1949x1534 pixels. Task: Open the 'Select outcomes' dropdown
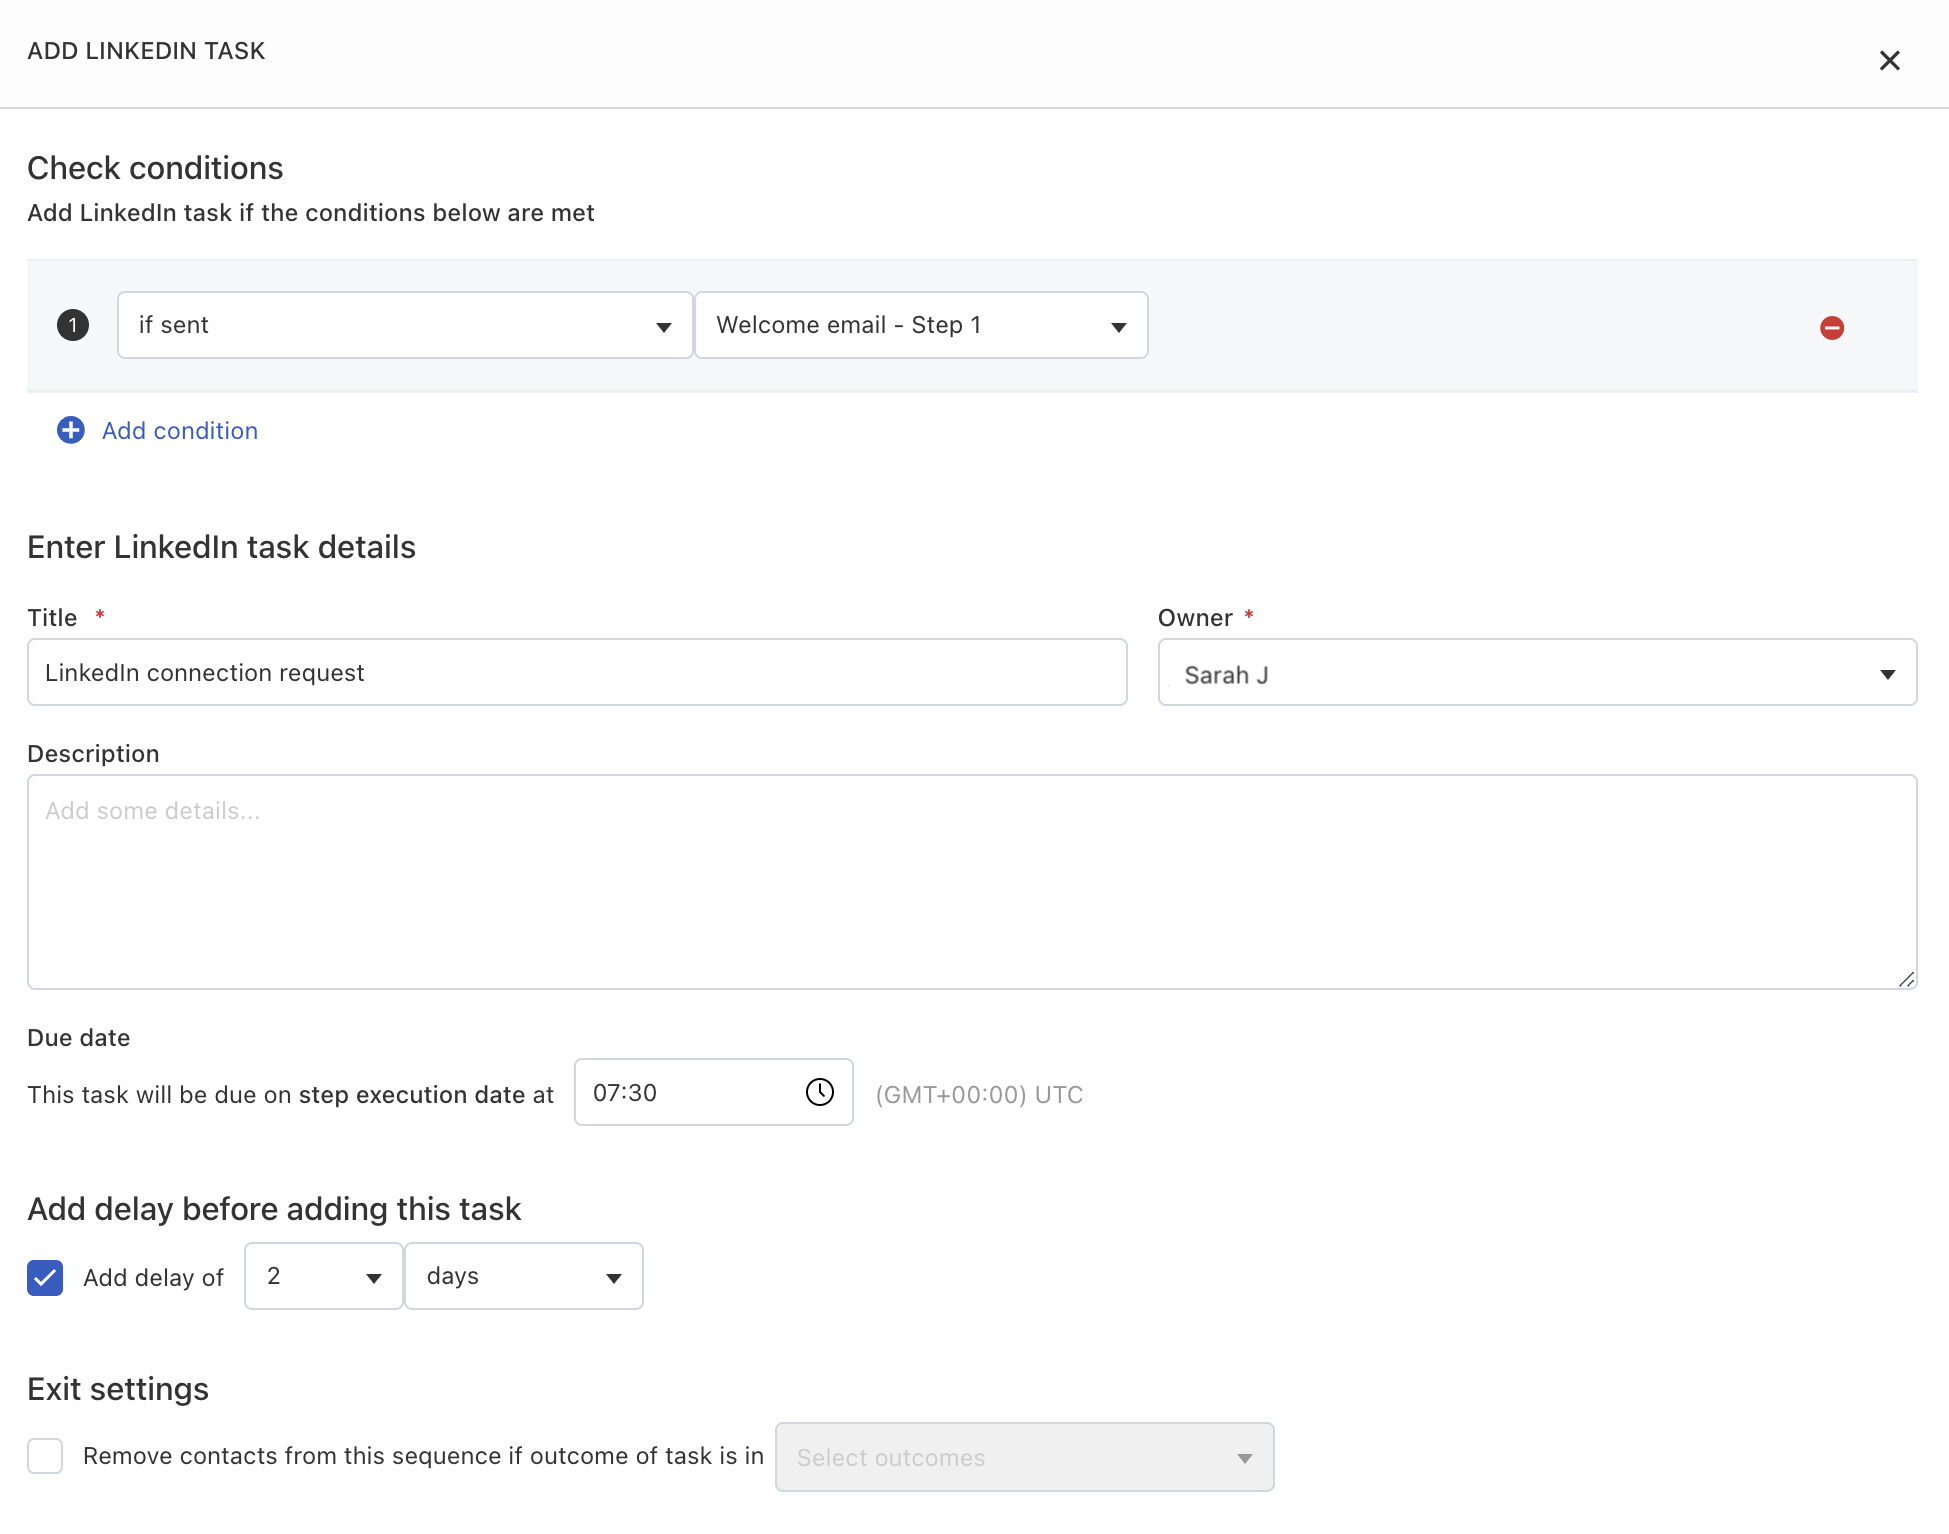coord(1024,1457)
